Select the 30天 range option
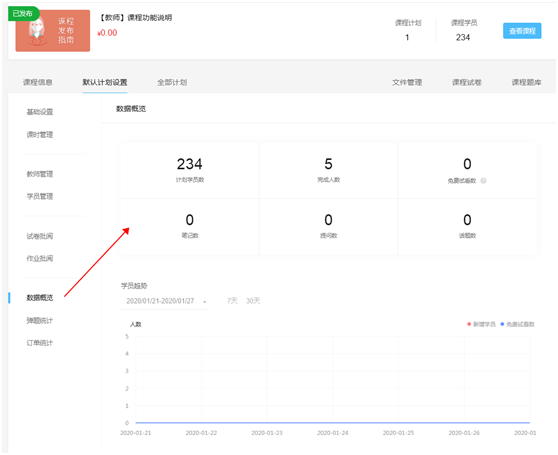Screen dimensions: 558x455 point(253,301)
